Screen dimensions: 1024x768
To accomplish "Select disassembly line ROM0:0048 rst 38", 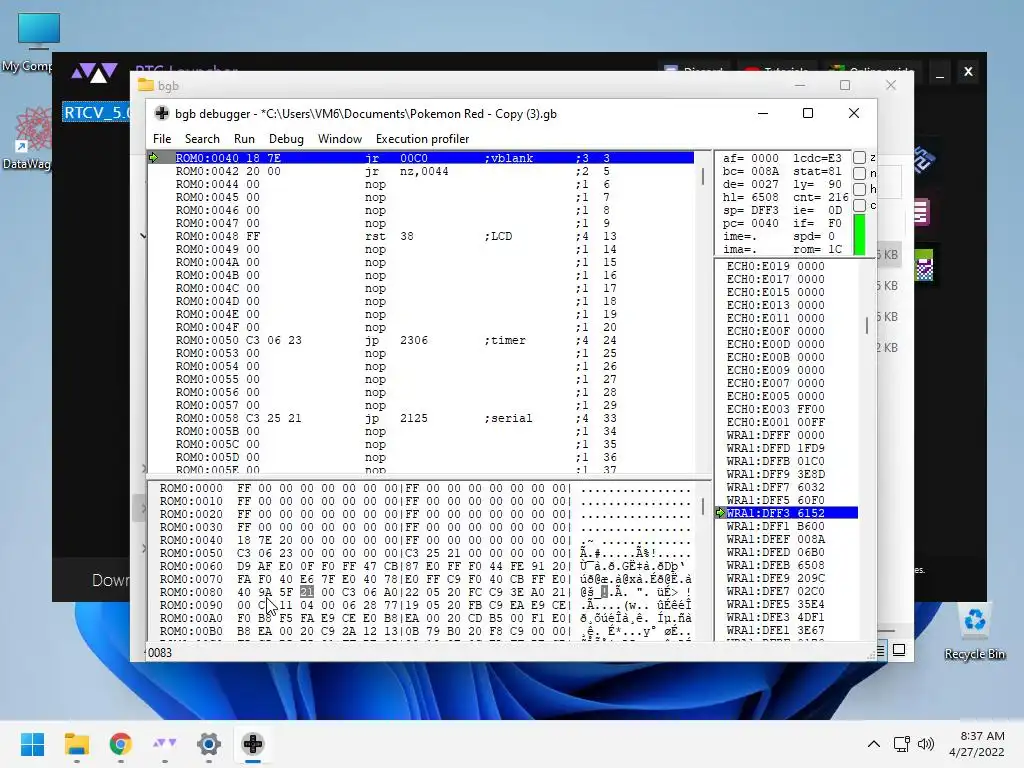I will pyautogui.click(x=421, y=236).
